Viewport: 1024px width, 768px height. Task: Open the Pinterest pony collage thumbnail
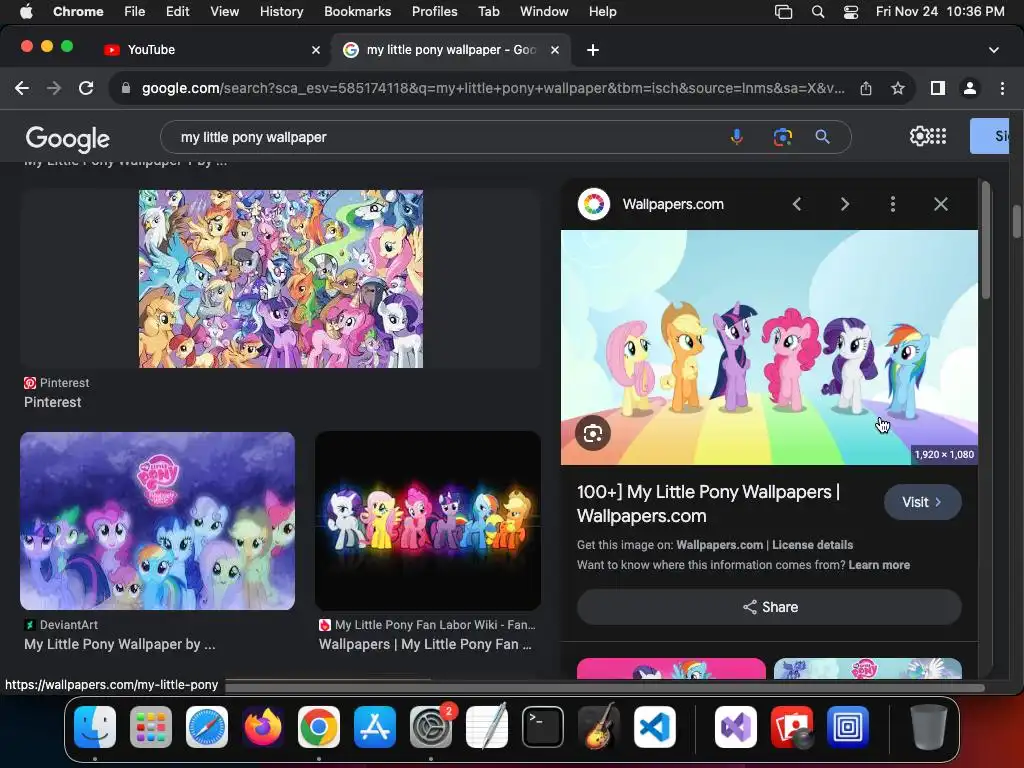click(281, 279)
